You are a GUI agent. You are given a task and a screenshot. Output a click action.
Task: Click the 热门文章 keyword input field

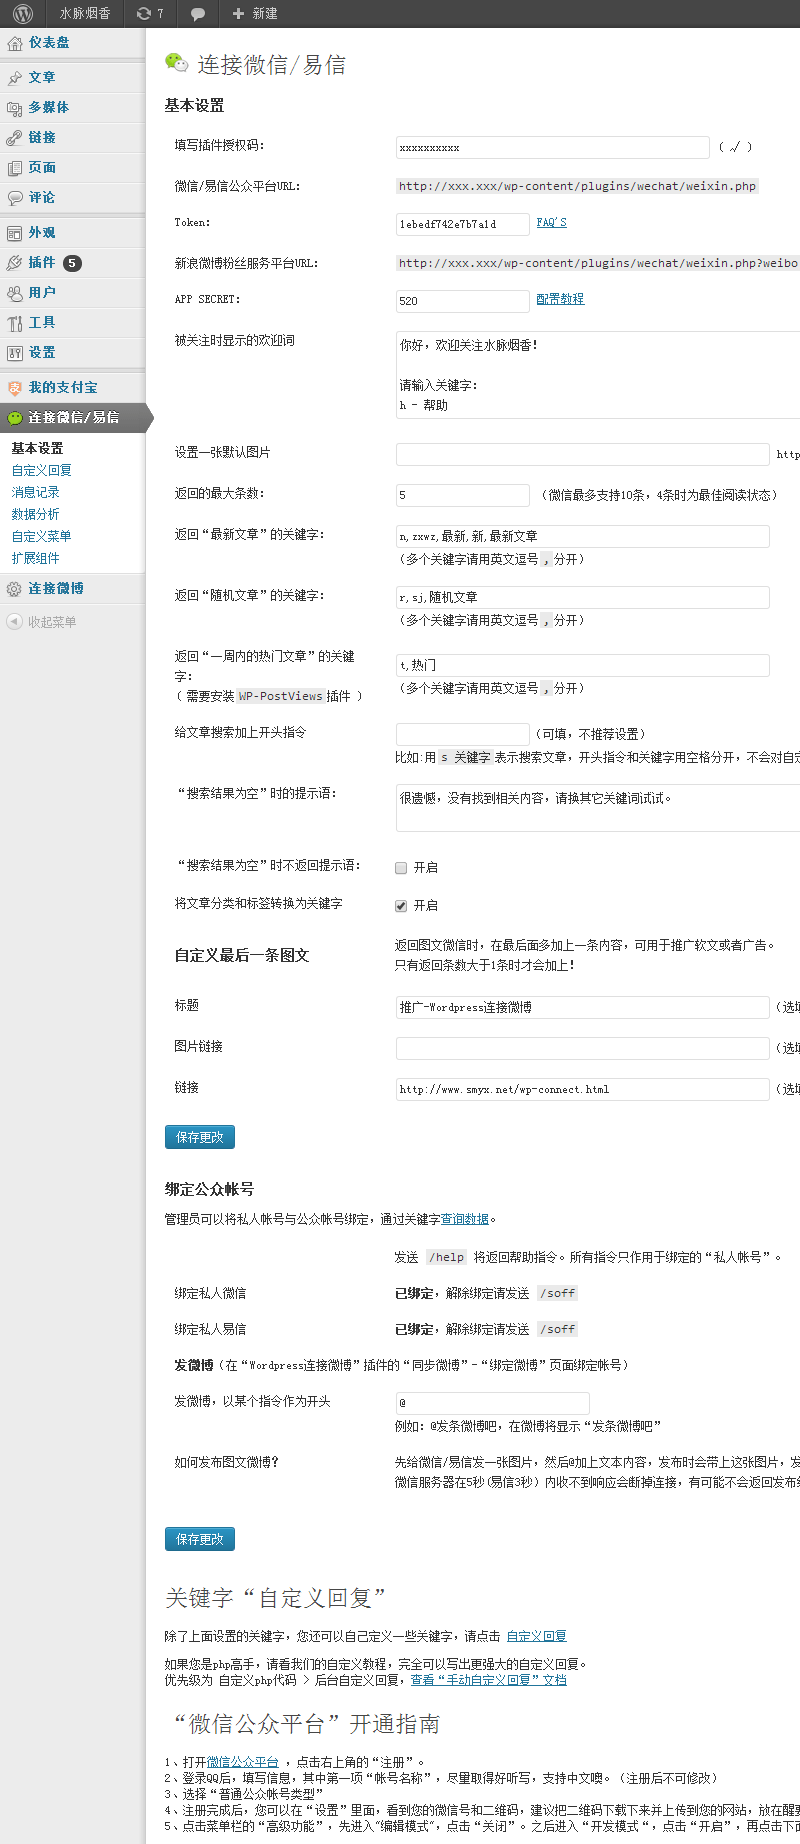583,665
